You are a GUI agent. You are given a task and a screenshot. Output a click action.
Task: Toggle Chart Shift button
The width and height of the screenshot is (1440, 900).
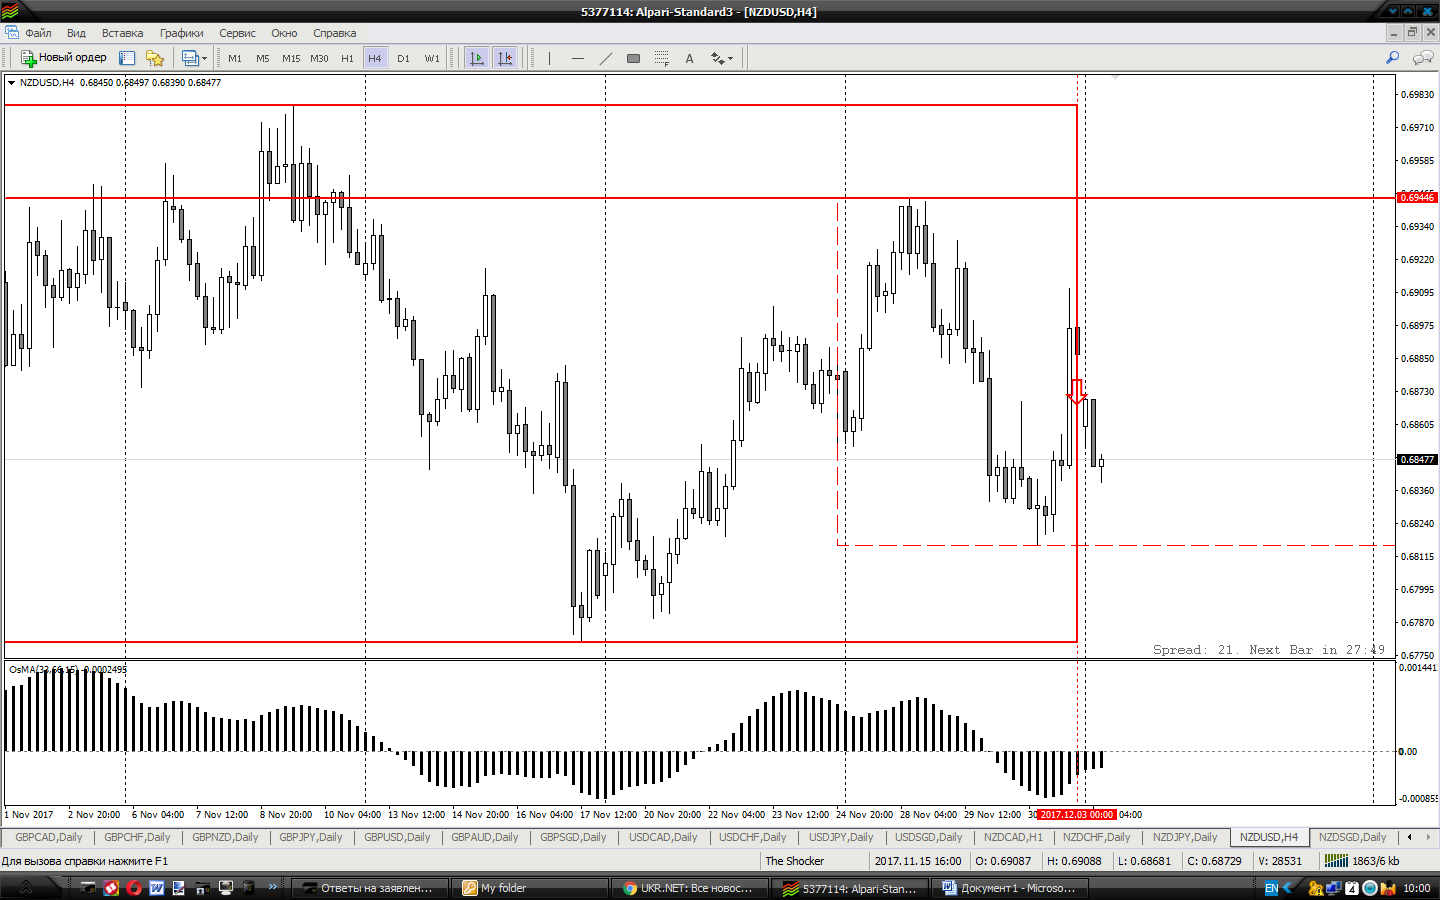tap(505, 58)
